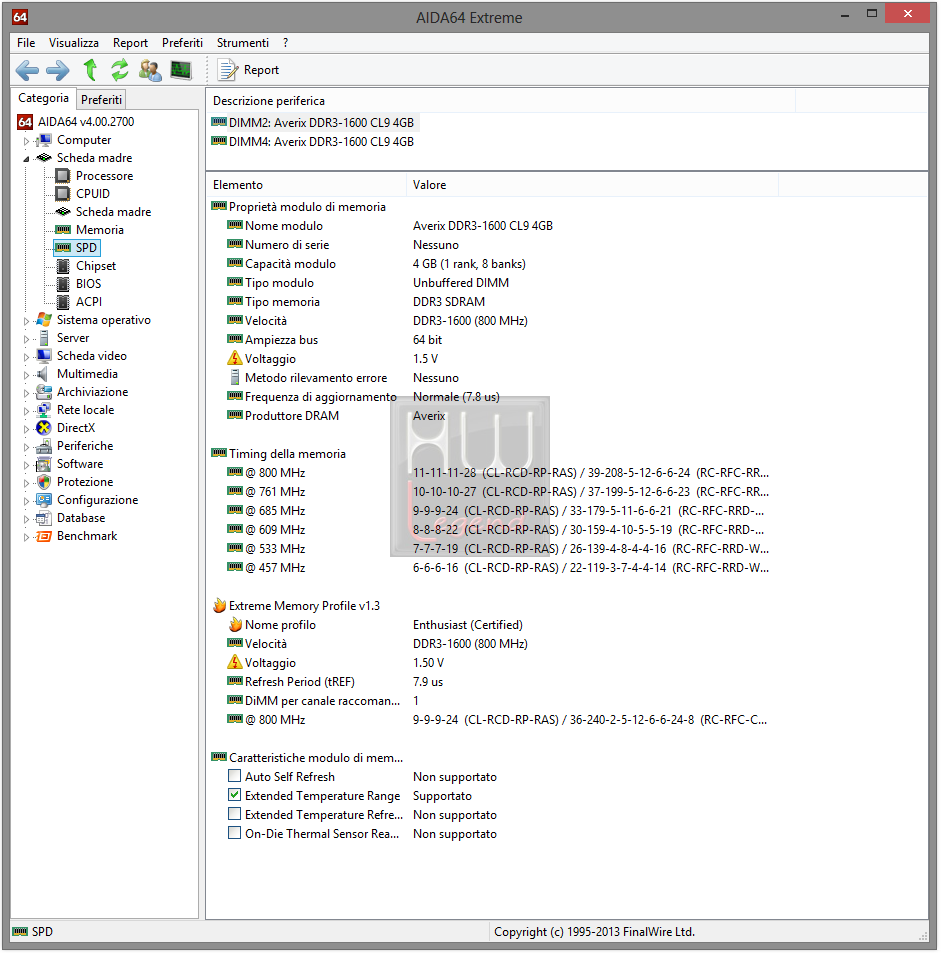Expand the Rete locale node
941x953 pixels.
pyautogui.click(x=26, y=411)
